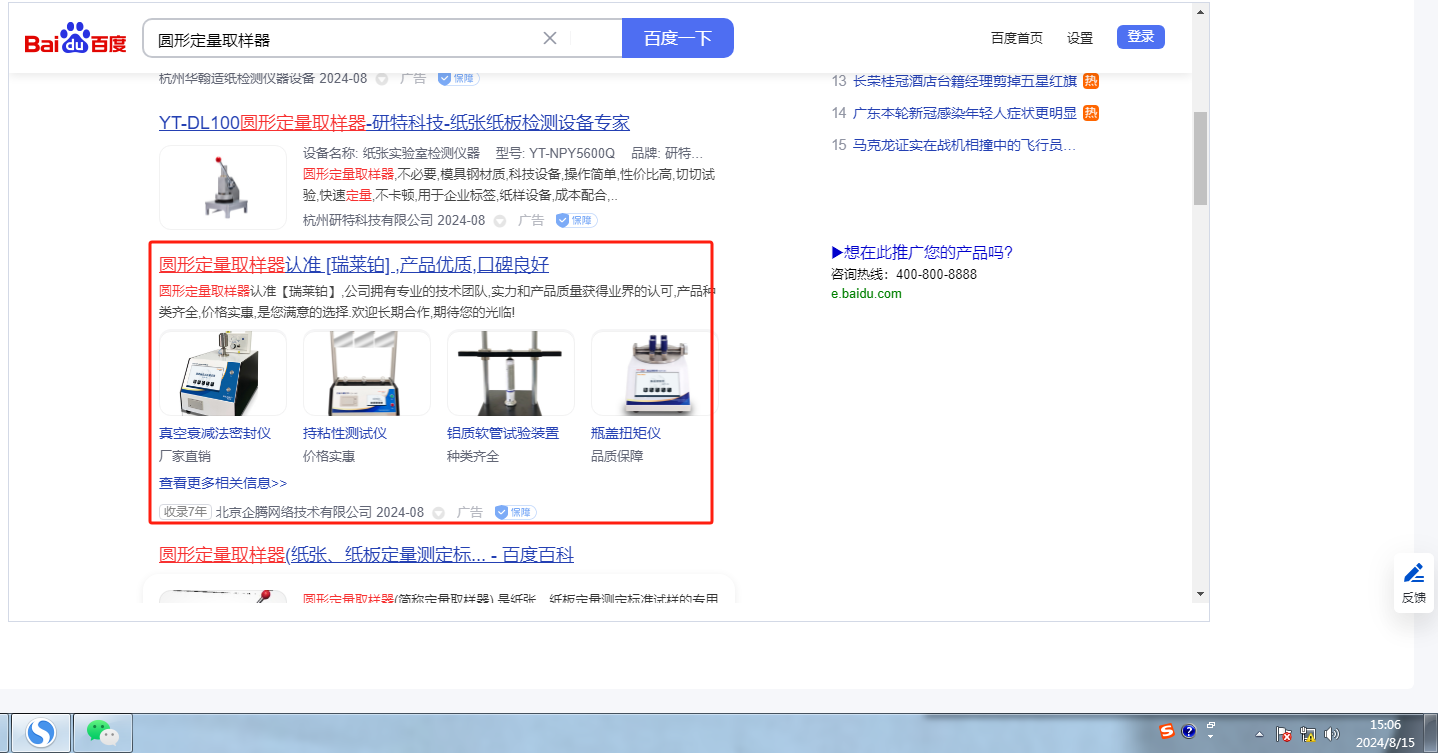
Task: Click the 真空衰减法密封仪 product image
Action: click(x=223, y=373)
